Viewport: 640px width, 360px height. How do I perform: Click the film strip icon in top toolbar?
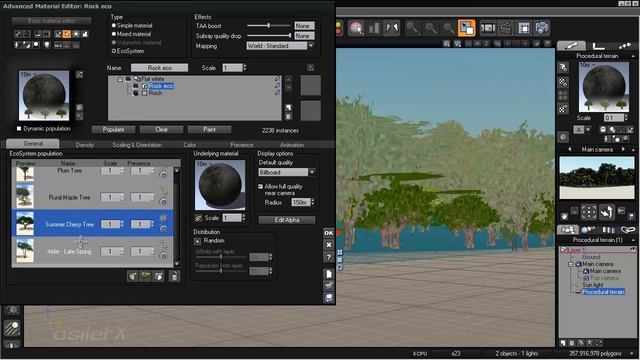(x=488, y=28)
